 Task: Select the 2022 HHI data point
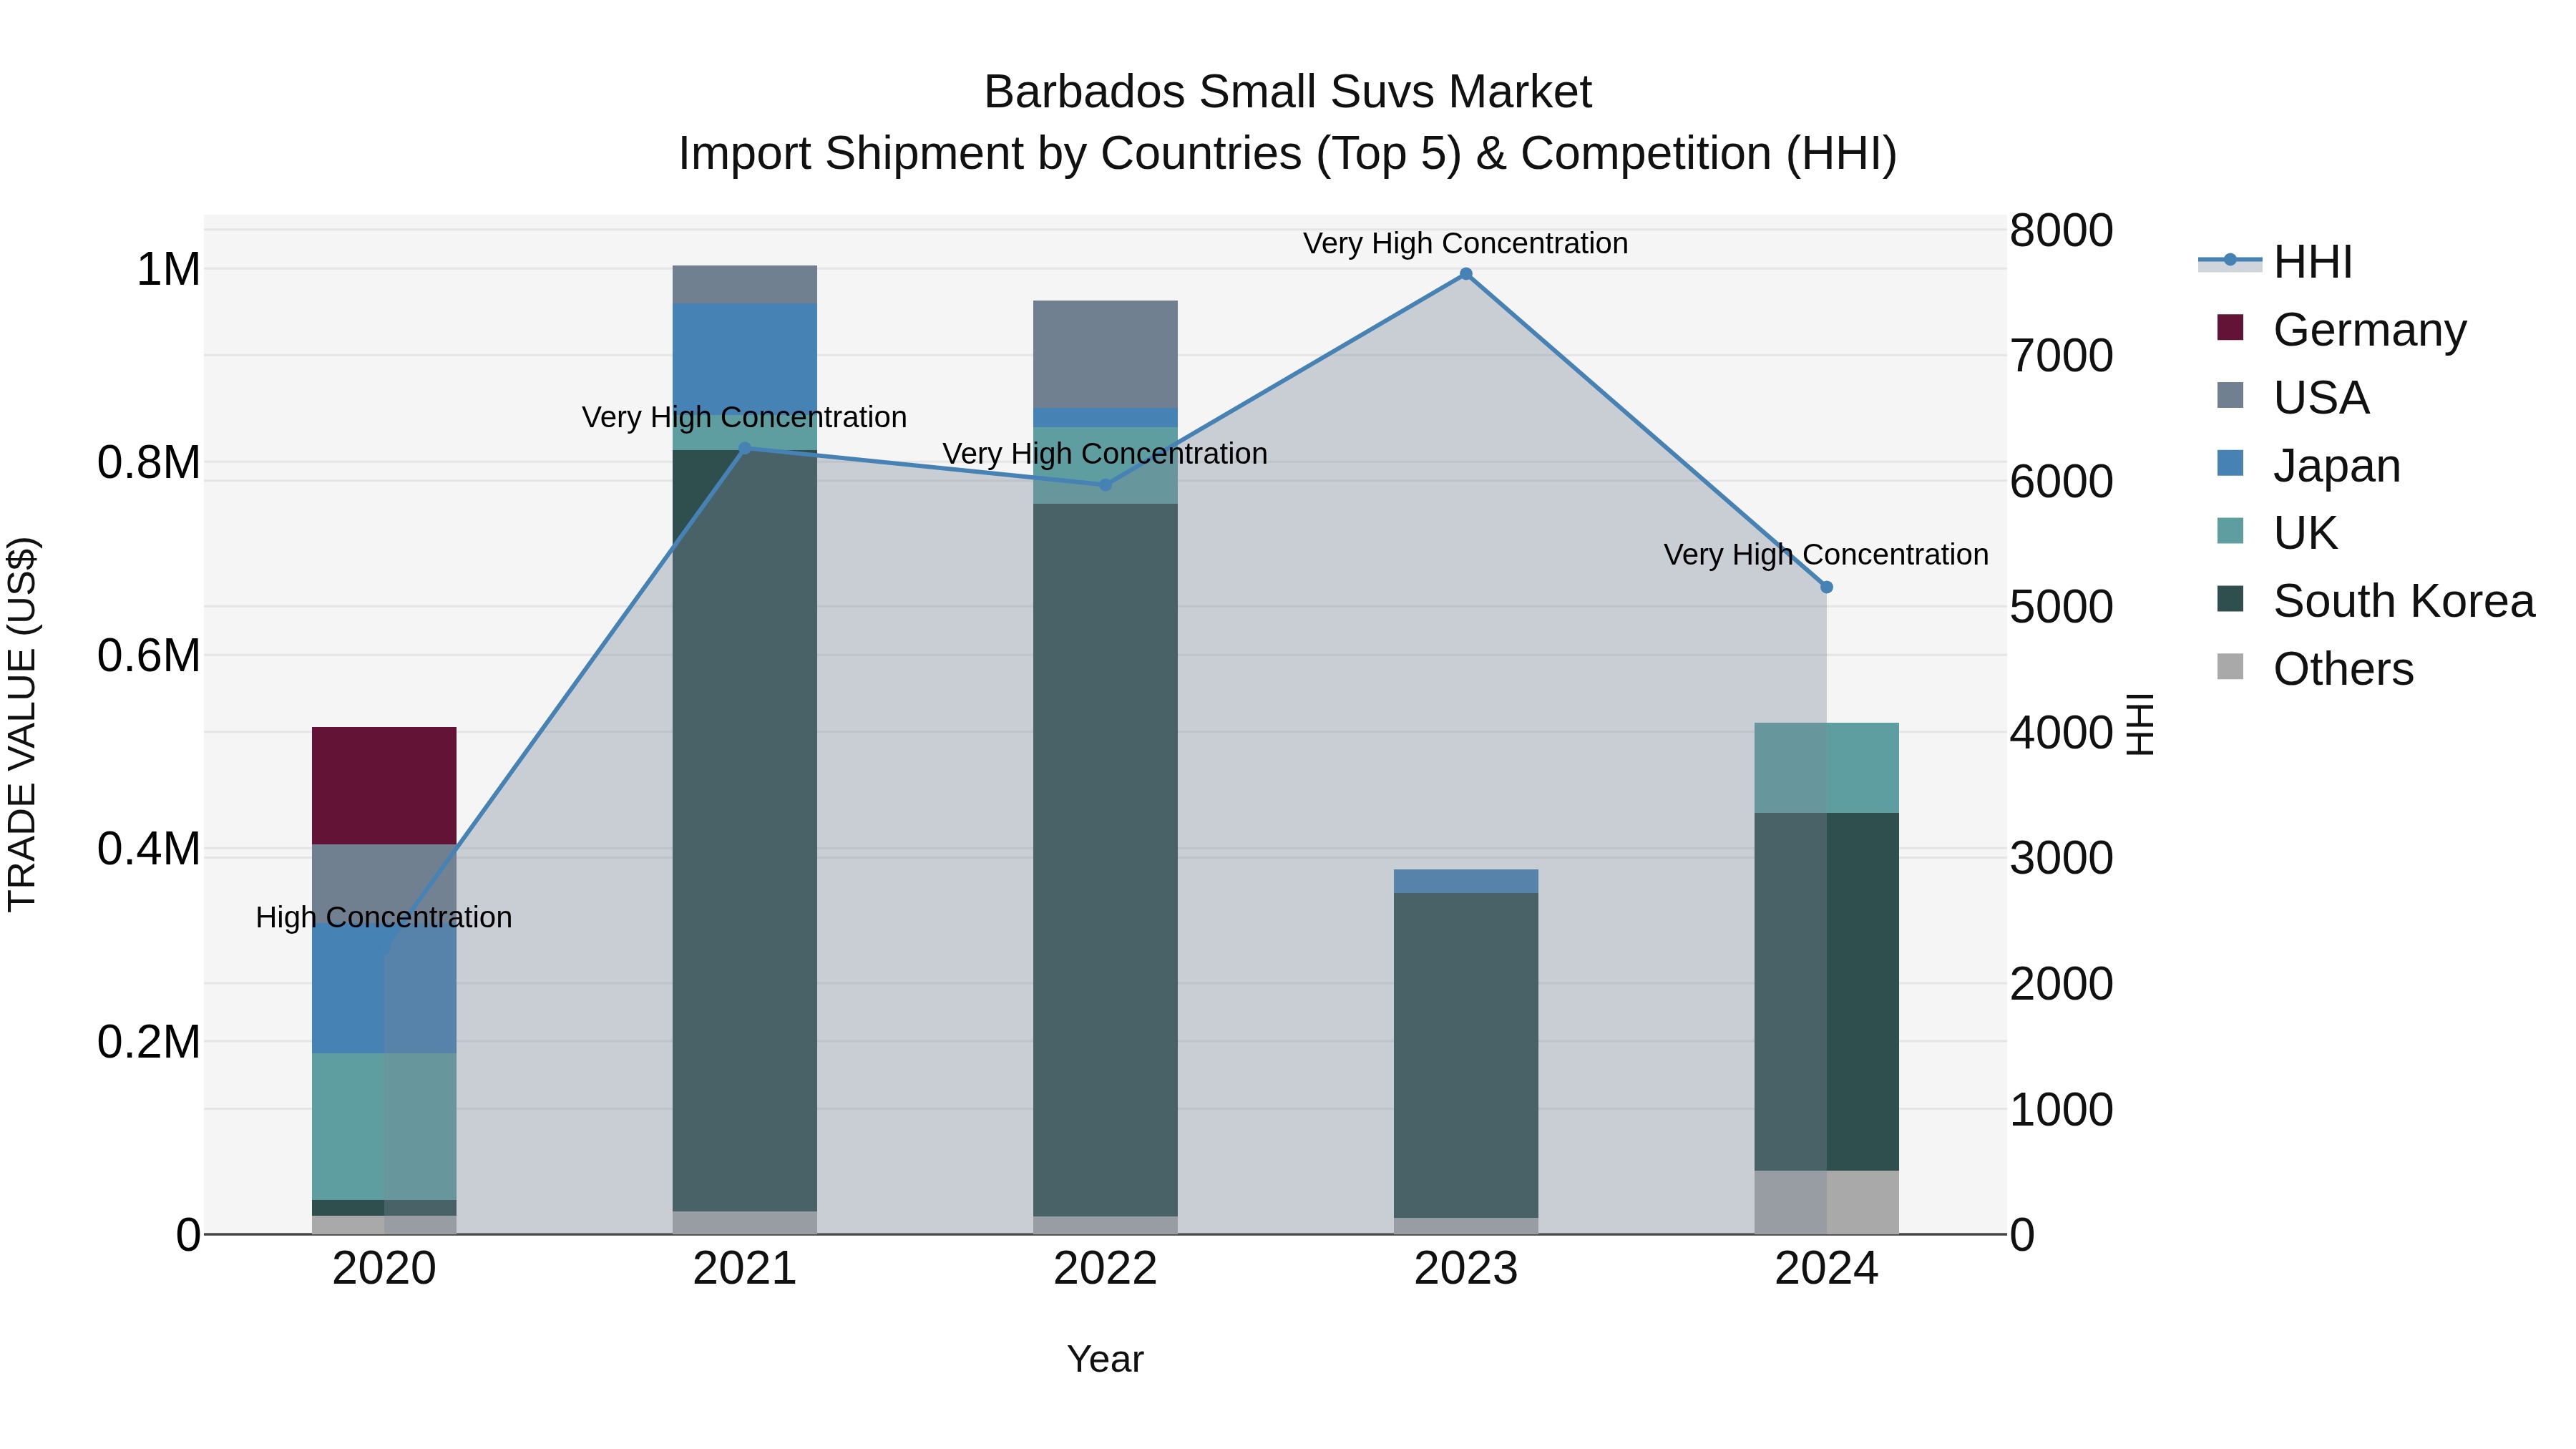coord(1105,485)
